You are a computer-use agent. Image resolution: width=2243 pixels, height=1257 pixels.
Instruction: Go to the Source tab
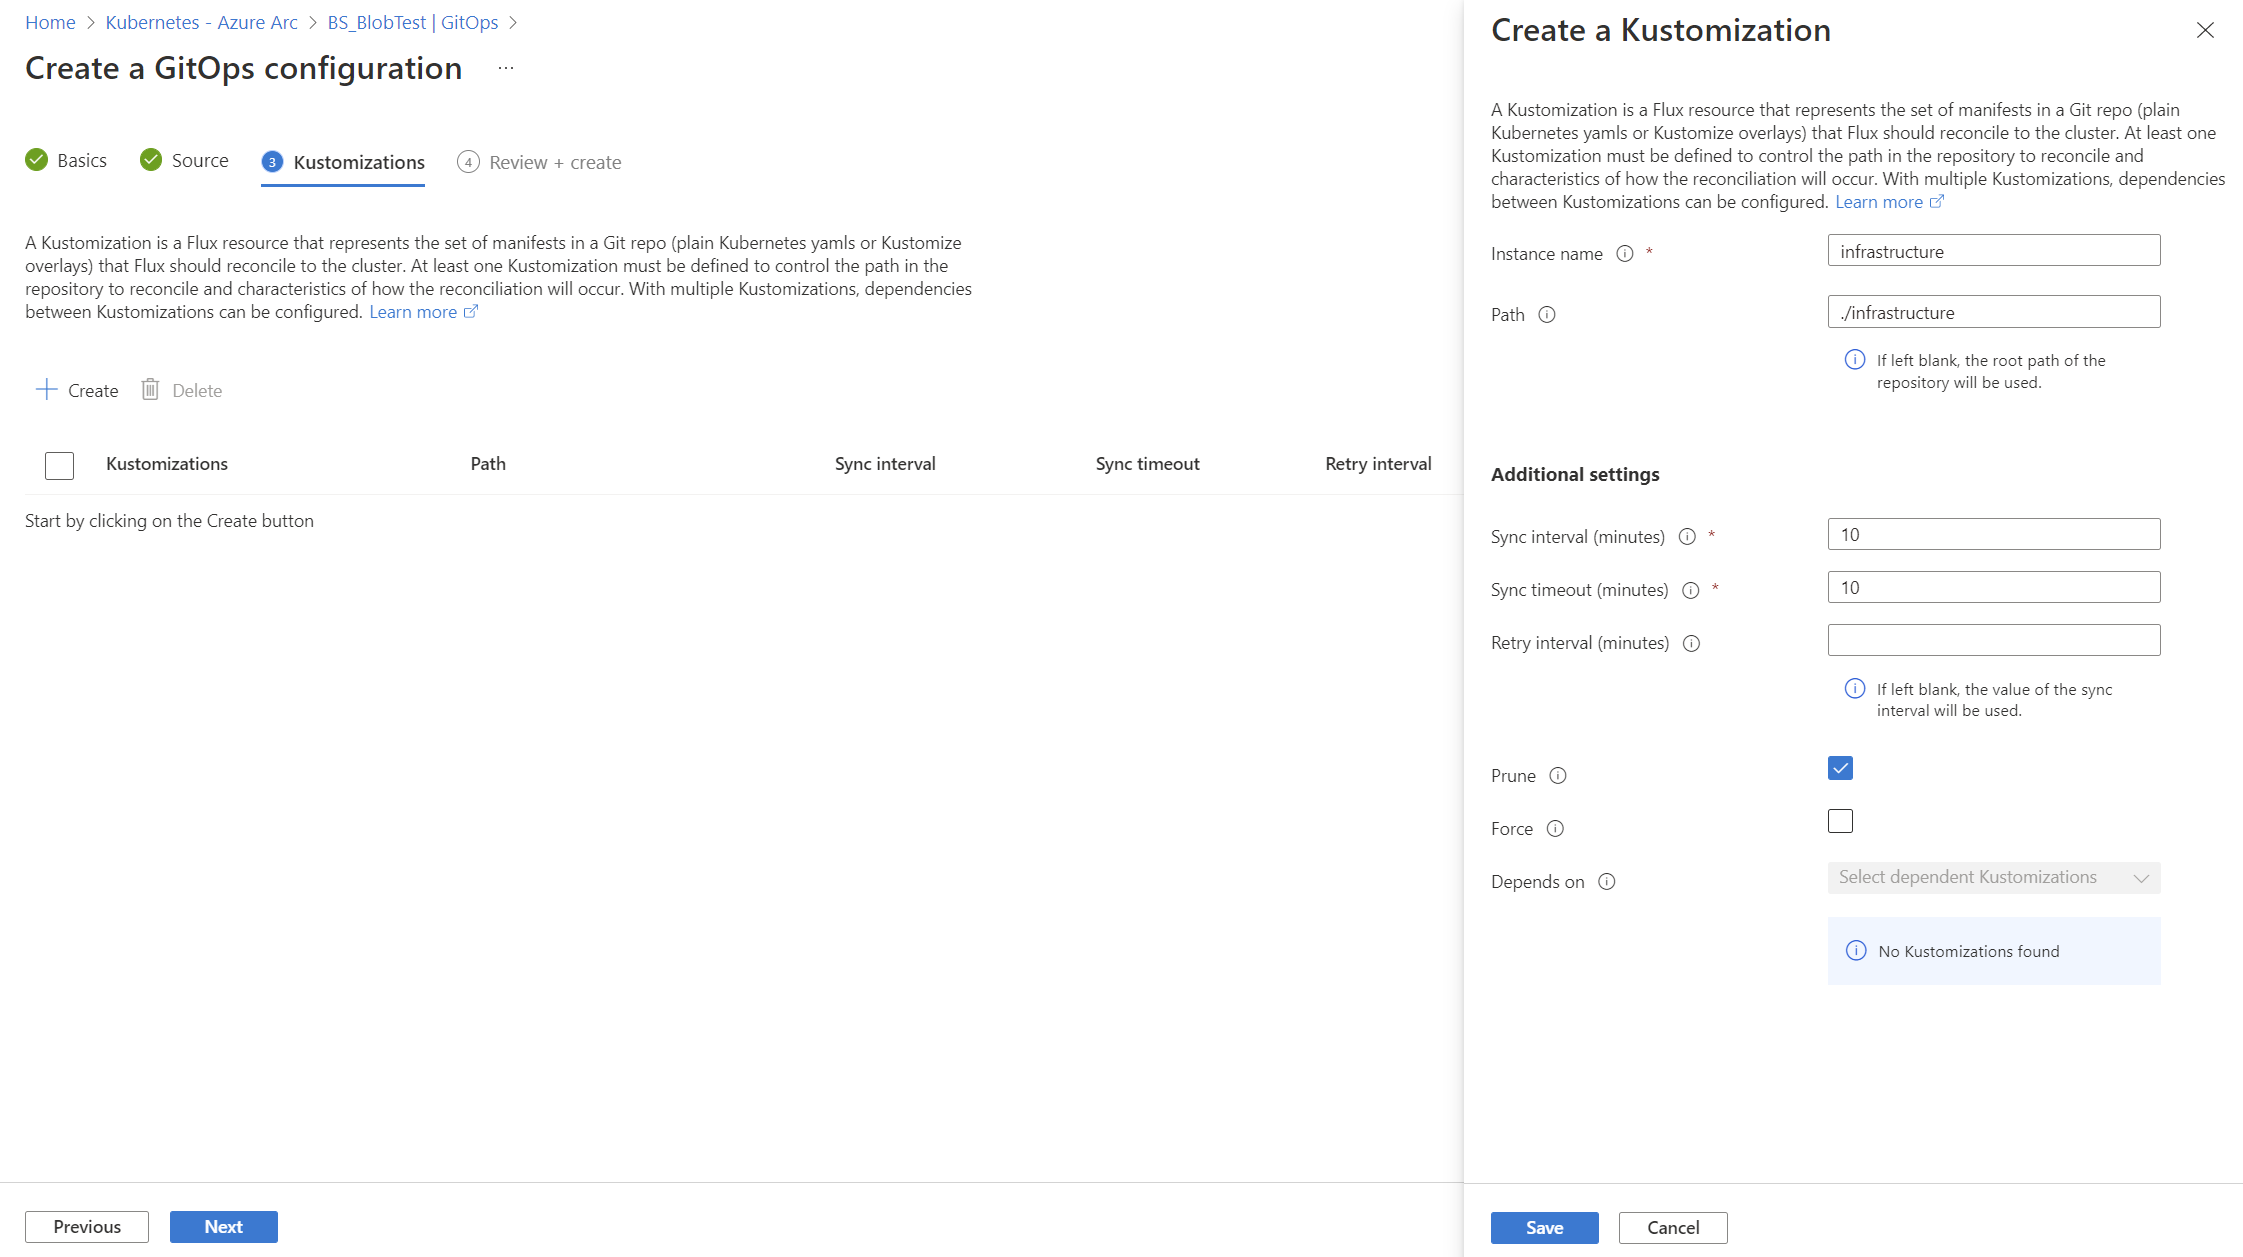(x=184, y=160)
